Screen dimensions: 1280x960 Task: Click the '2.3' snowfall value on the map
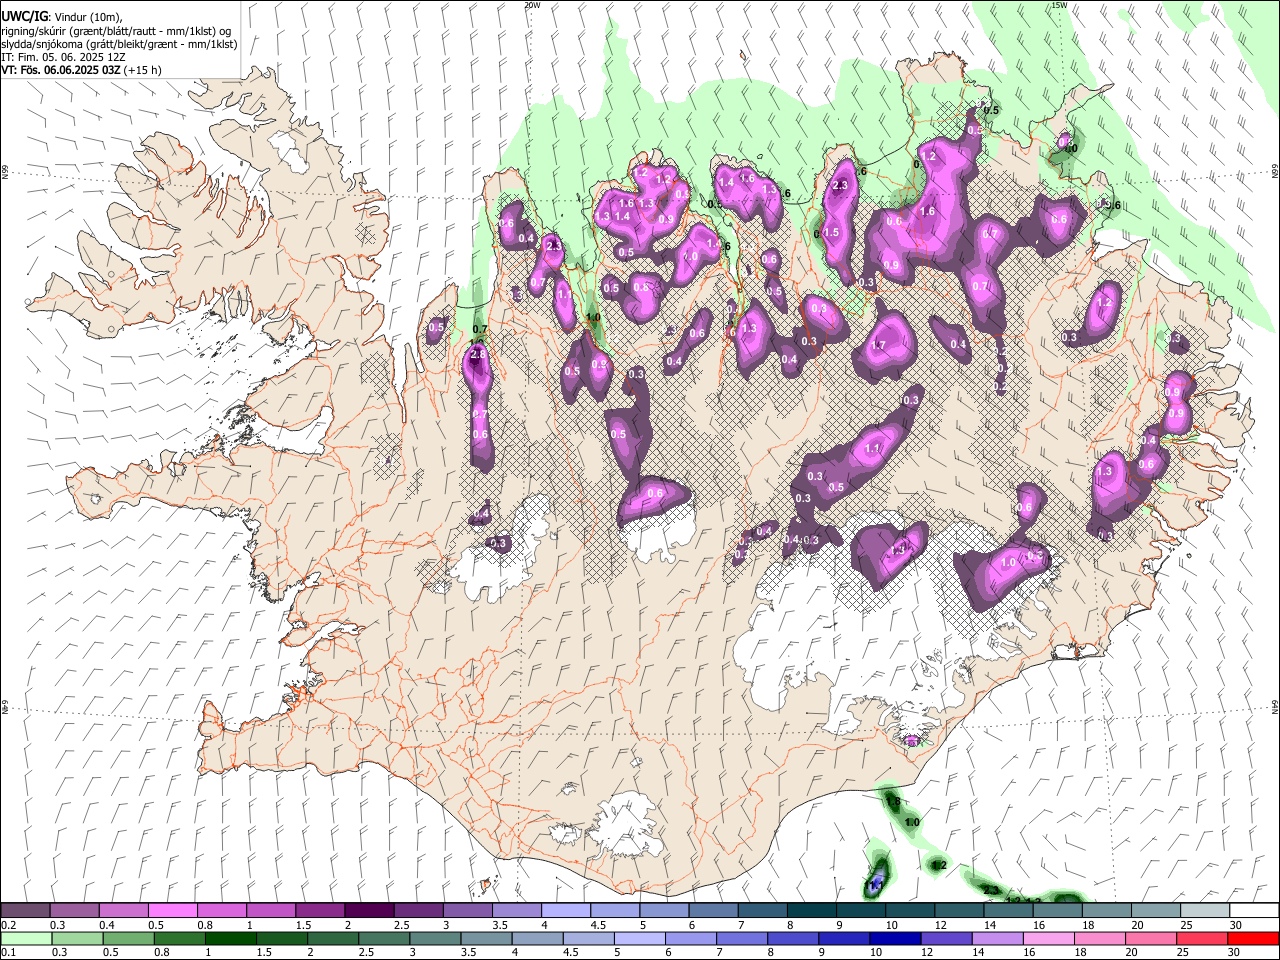coord(840,185)
